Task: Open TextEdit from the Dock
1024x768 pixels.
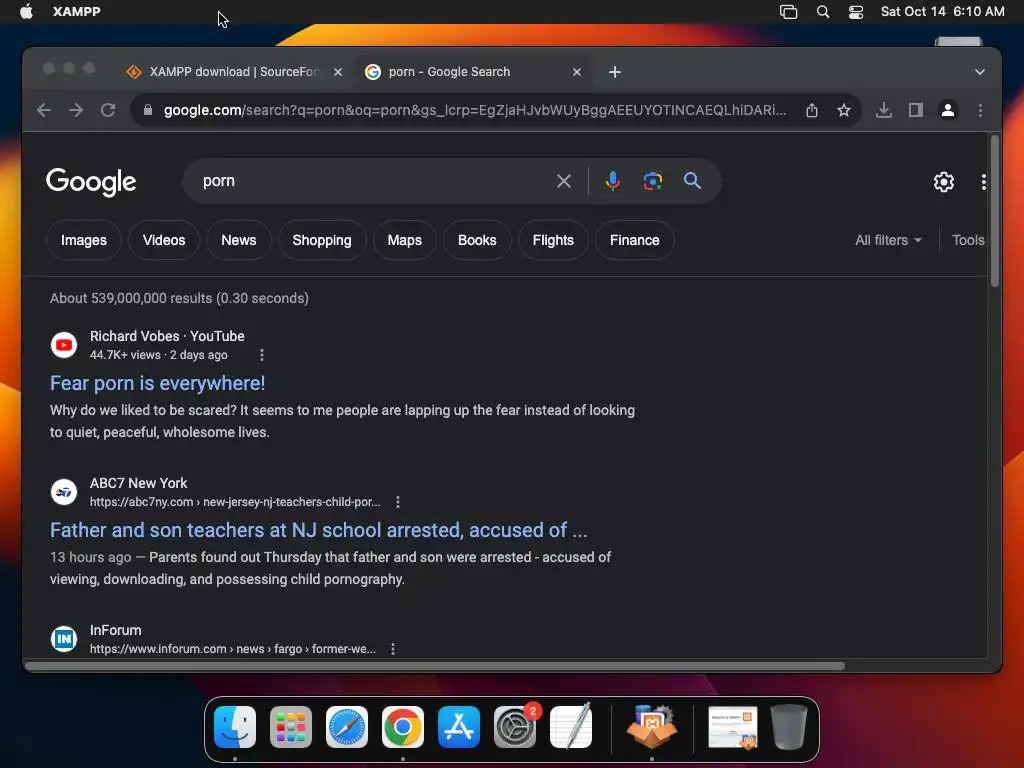Action: pos(571,727)
